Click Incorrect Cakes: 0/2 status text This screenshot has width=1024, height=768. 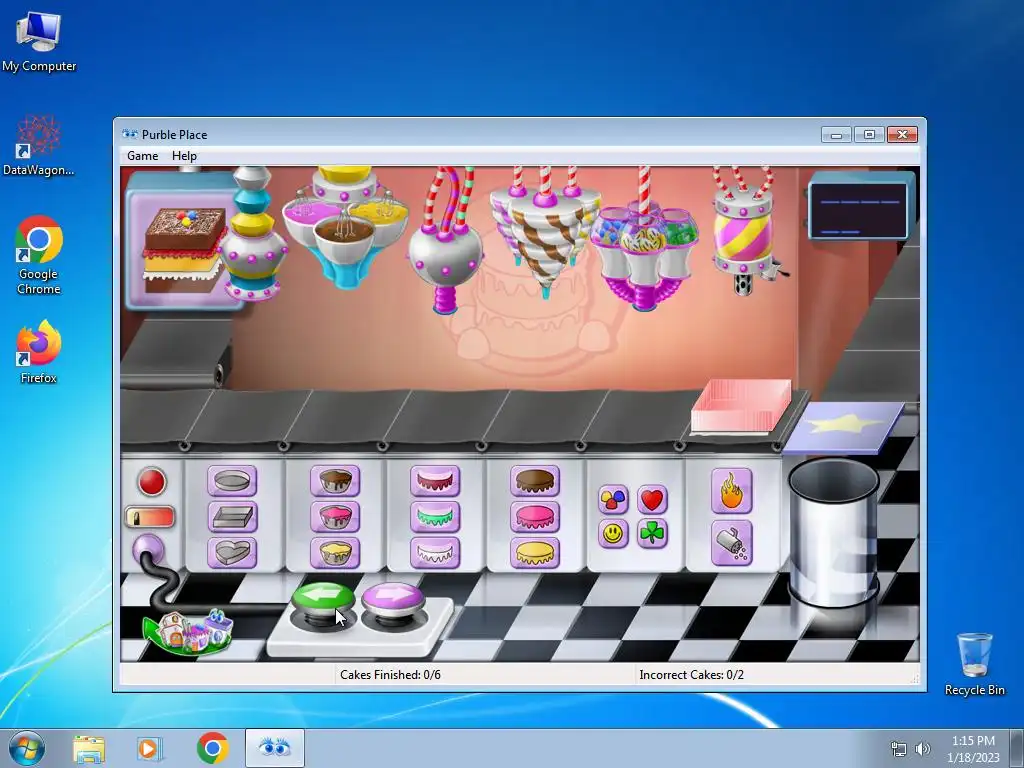tap(692, 675)
